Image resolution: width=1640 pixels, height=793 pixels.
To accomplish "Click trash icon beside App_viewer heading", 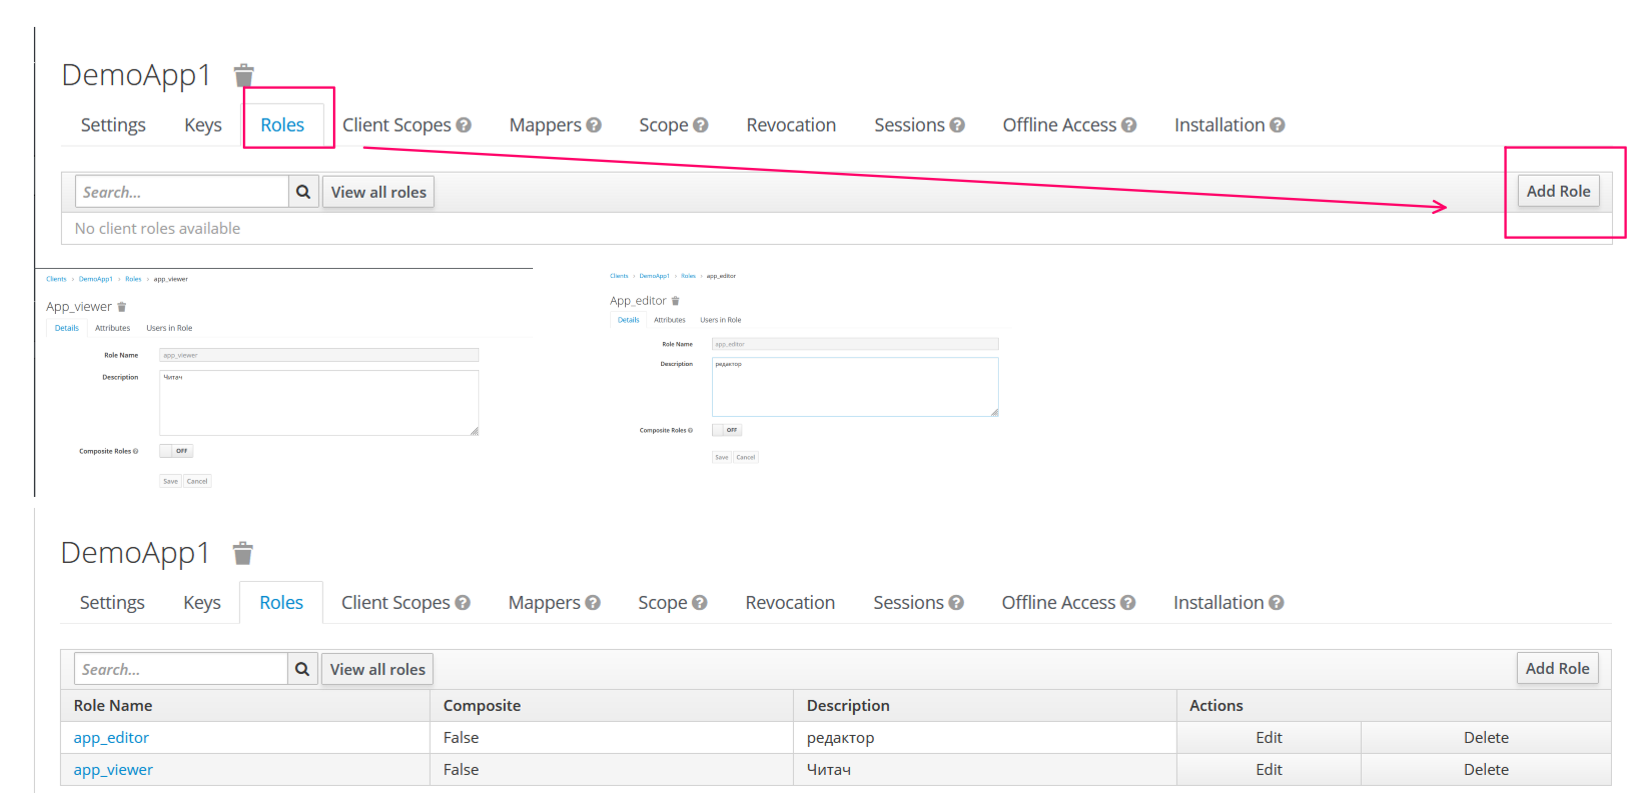I will pyautogui.click(x=122, y=307).
